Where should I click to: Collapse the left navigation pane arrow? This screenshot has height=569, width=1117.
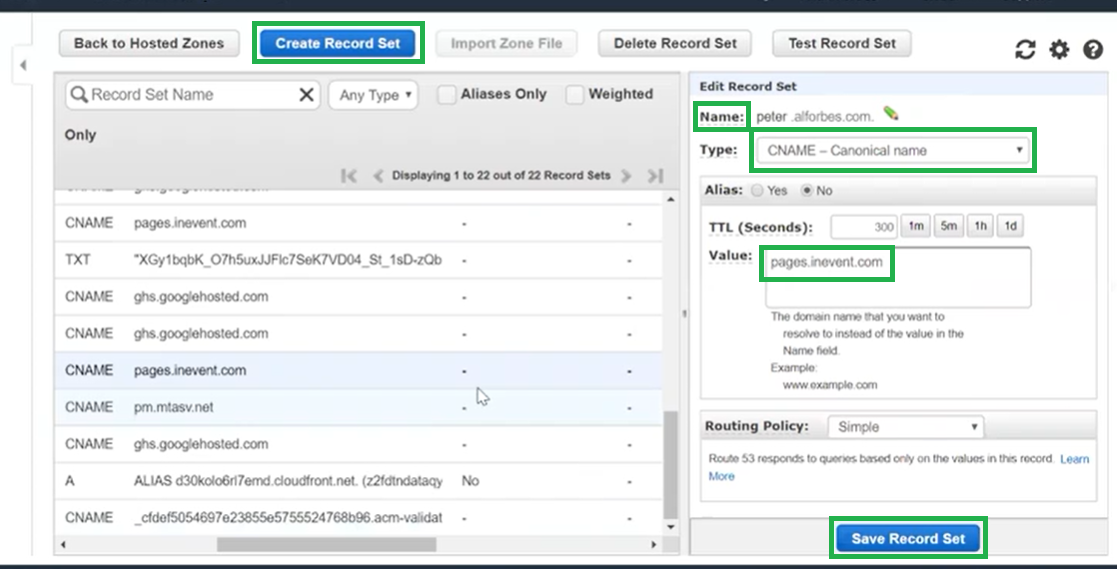pos(23,66)
